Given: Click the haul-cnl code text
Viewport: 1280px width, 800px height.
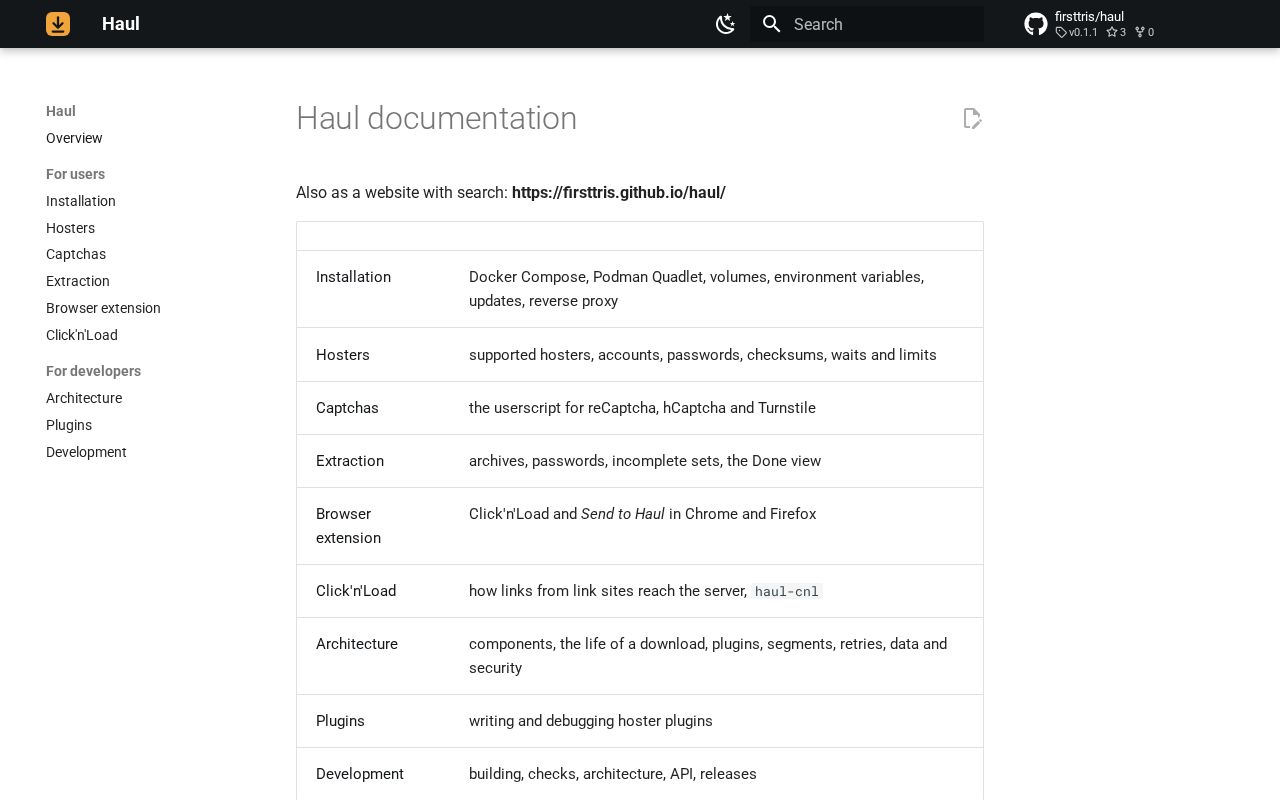Looking at the screenshot, I should (x=787, y=591).
